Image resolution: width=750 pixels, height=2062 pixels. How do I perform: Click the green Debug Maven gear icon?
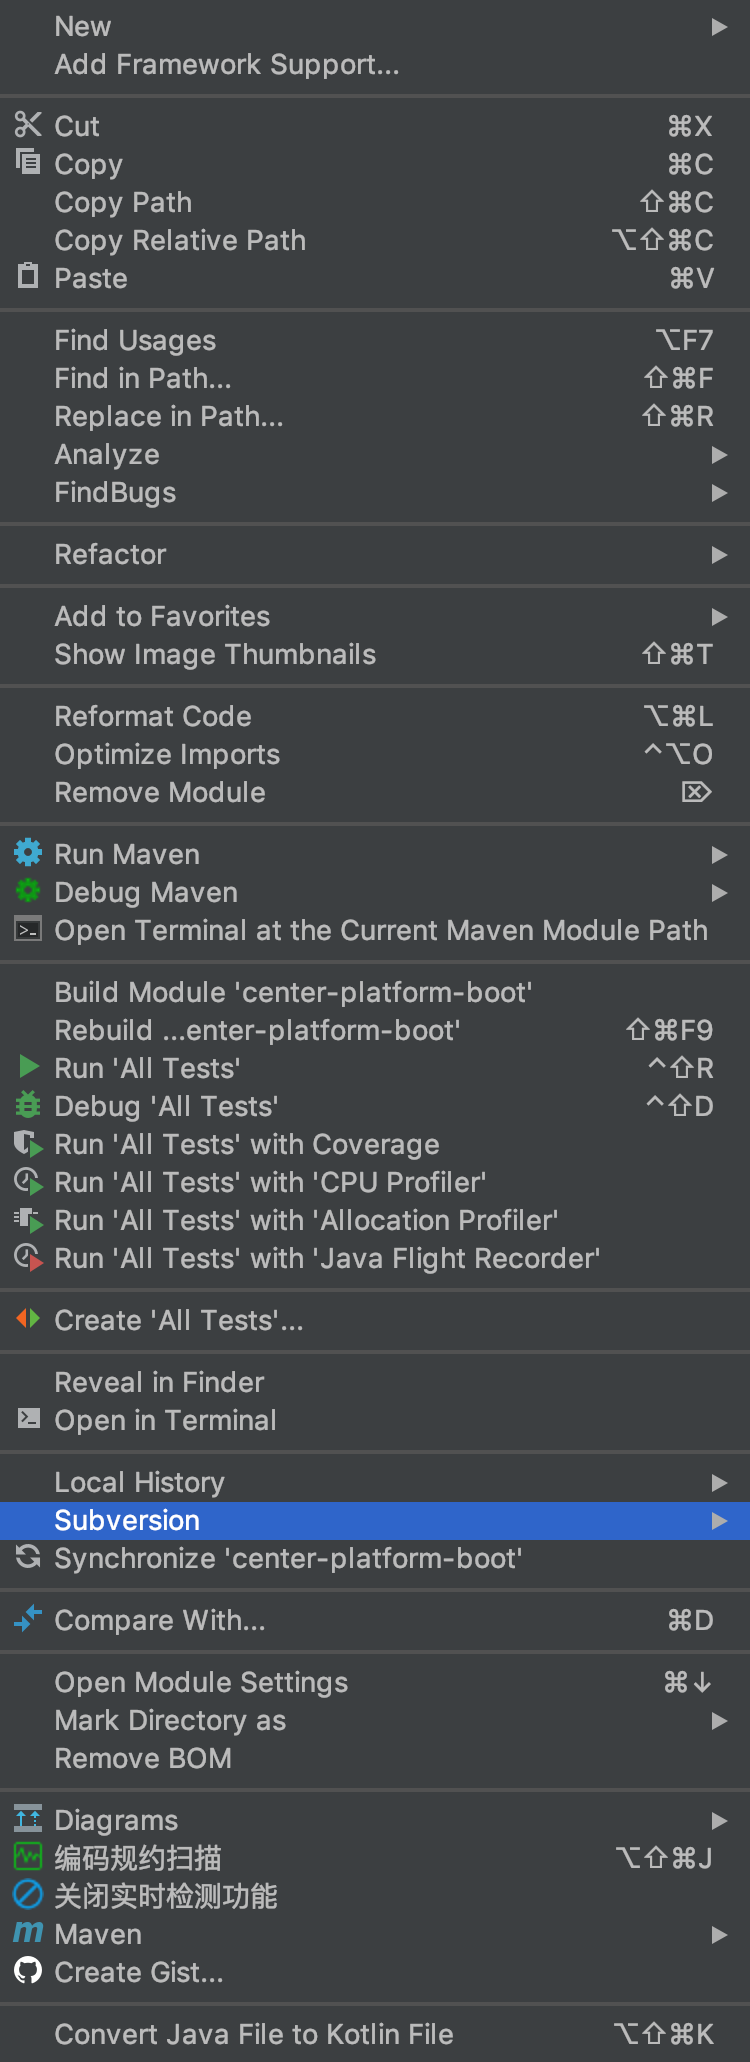(28, 891)
